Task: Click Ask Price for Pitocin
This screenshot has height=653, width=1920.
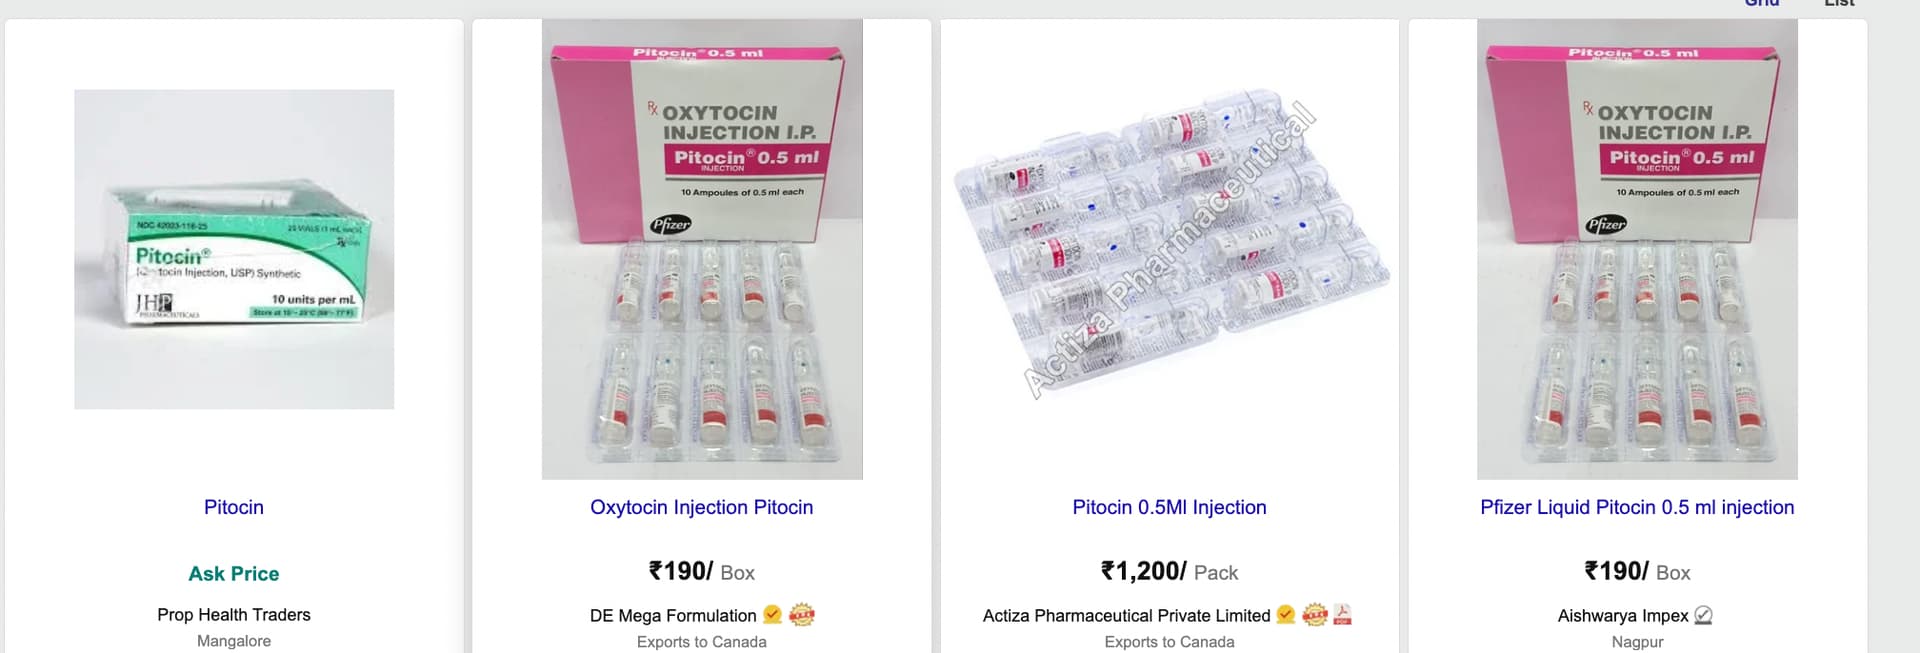Action: [x=234, y=574]
